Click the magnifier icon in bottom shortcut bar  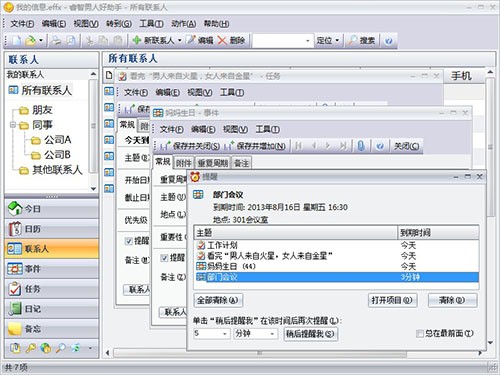coord(61,348)
